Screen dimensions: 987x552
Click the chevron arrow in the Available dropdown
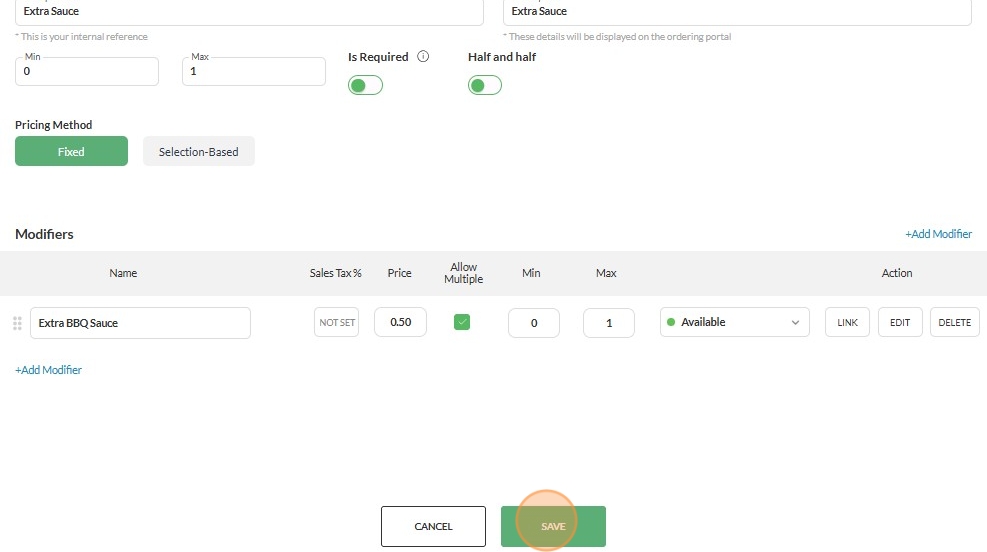796,322
